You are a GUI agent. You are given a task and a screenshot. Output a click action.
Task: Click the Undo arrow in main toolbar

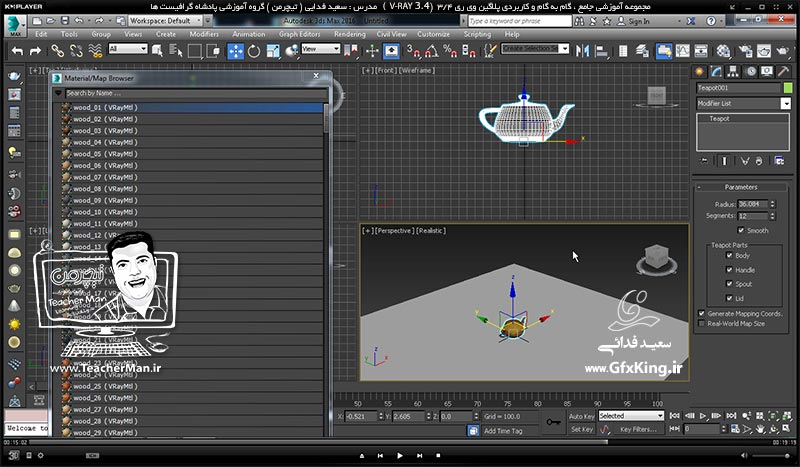17,51
